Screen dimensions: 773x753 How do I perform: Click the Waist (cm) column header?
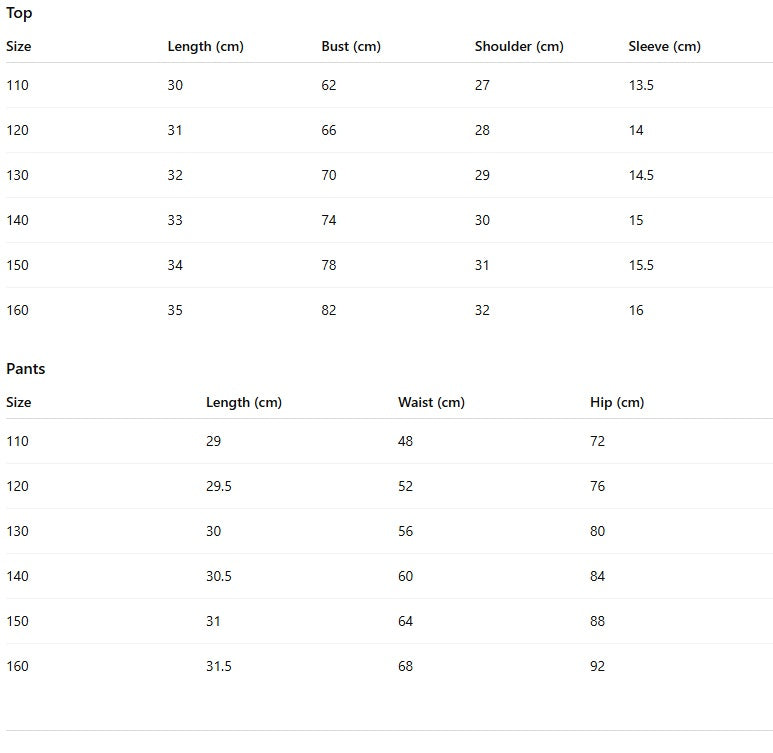[x=431, y=402]
